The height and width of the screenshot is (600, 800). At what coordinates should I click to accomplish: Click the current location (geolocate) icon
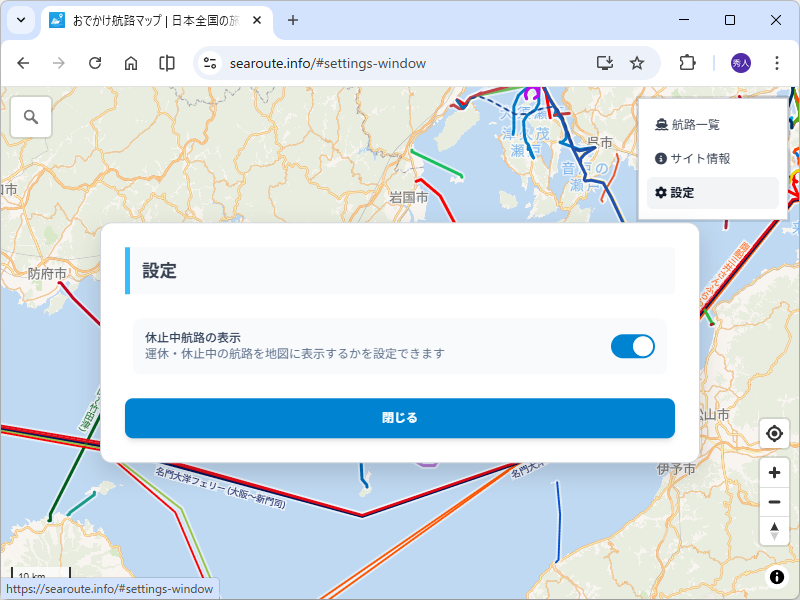(x=774, y=433)
